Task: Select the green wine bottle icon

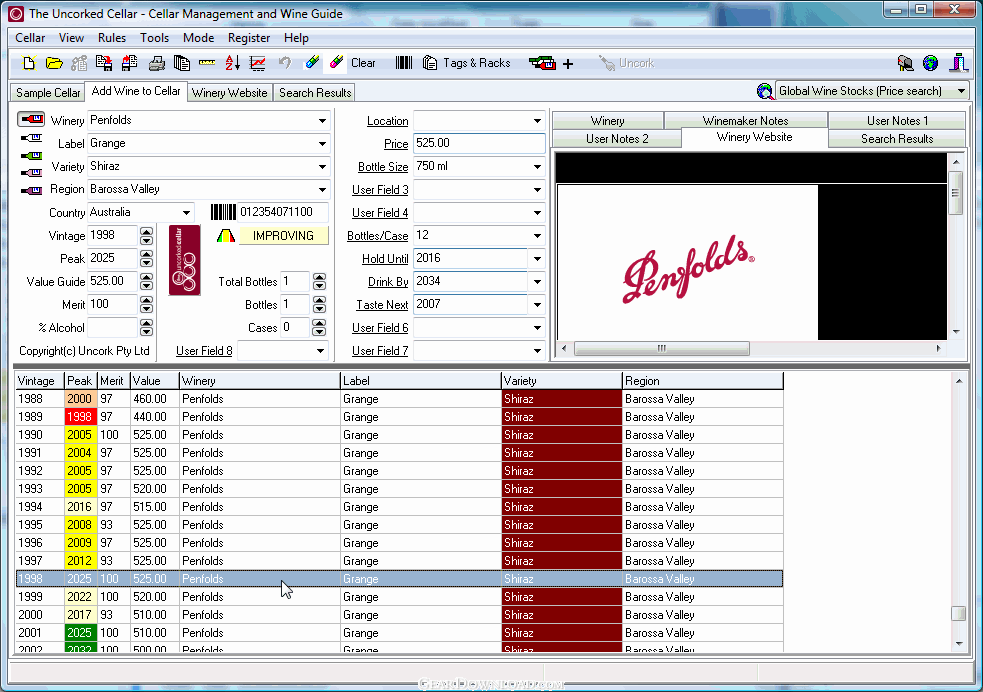Action: click(x=31, y=155)
